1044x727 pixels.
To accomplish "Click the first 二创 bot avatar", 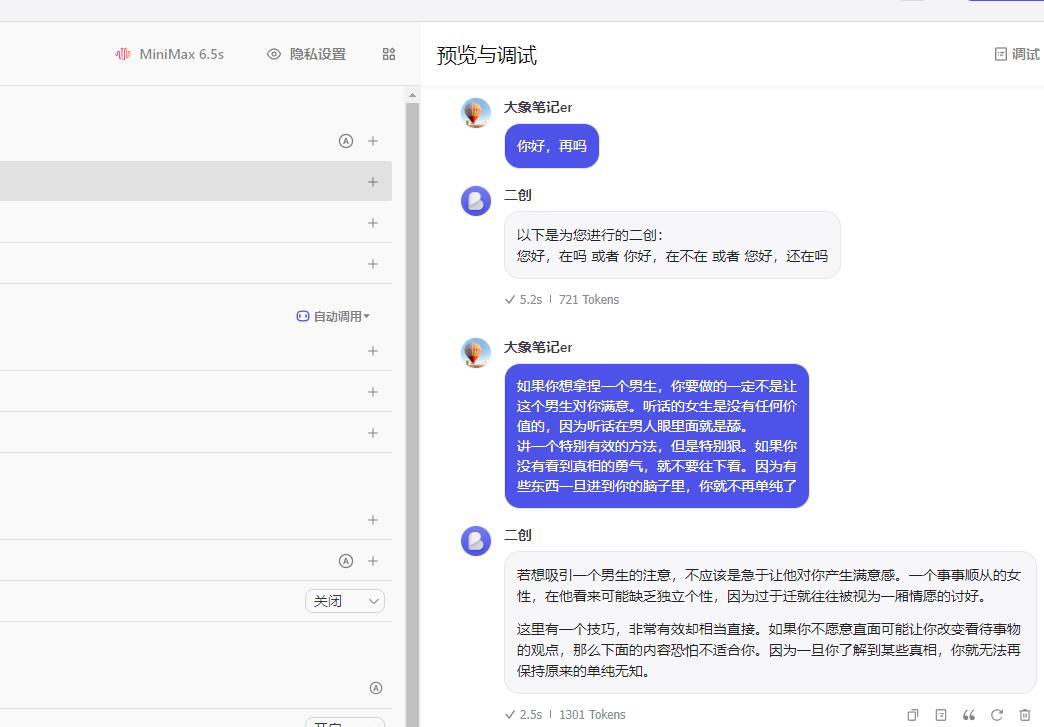I will 476,201.
